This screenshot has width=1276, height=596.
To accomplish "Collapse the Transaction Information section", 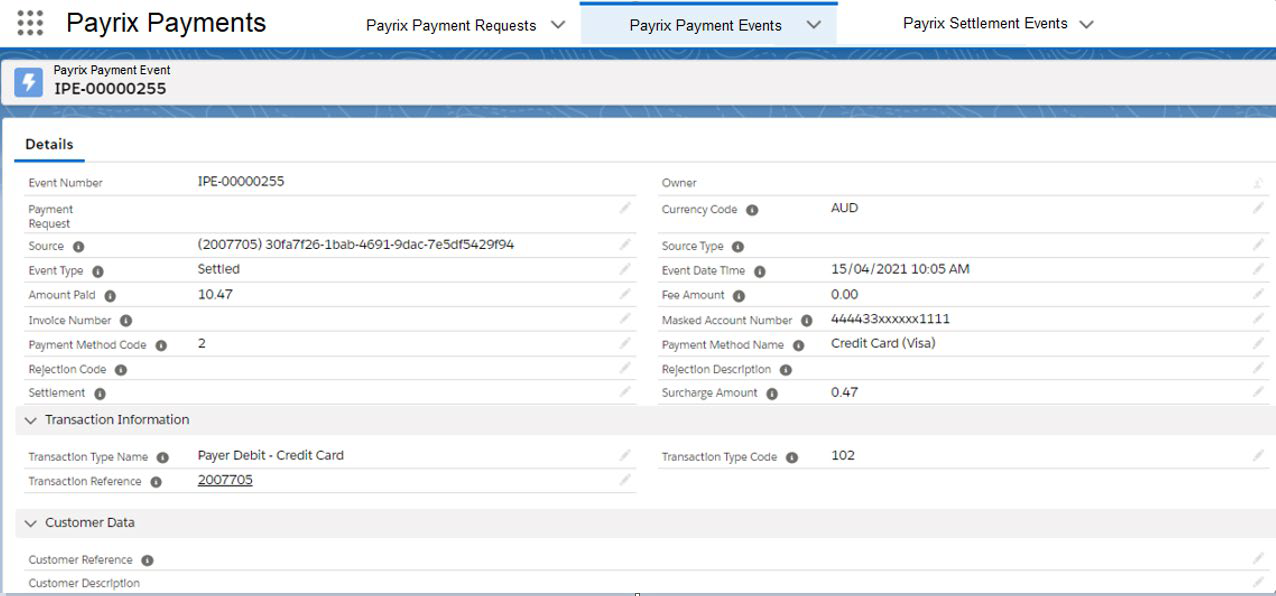I will click(x=31, y=421).
